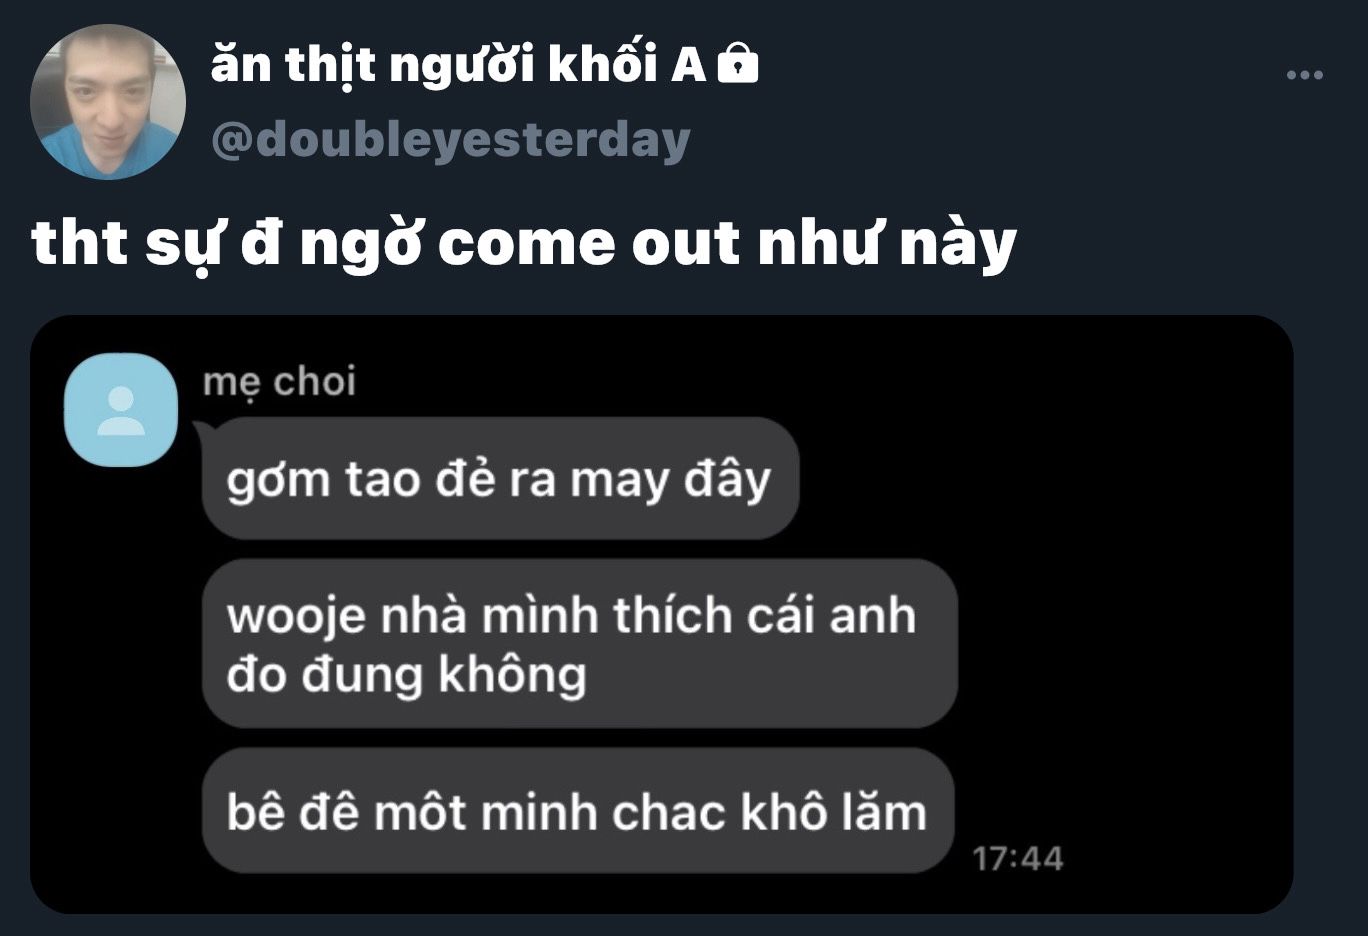Open the display name ăn thịt người khối A
Screen dimensions: 1368x936
[x=458, y=64]
